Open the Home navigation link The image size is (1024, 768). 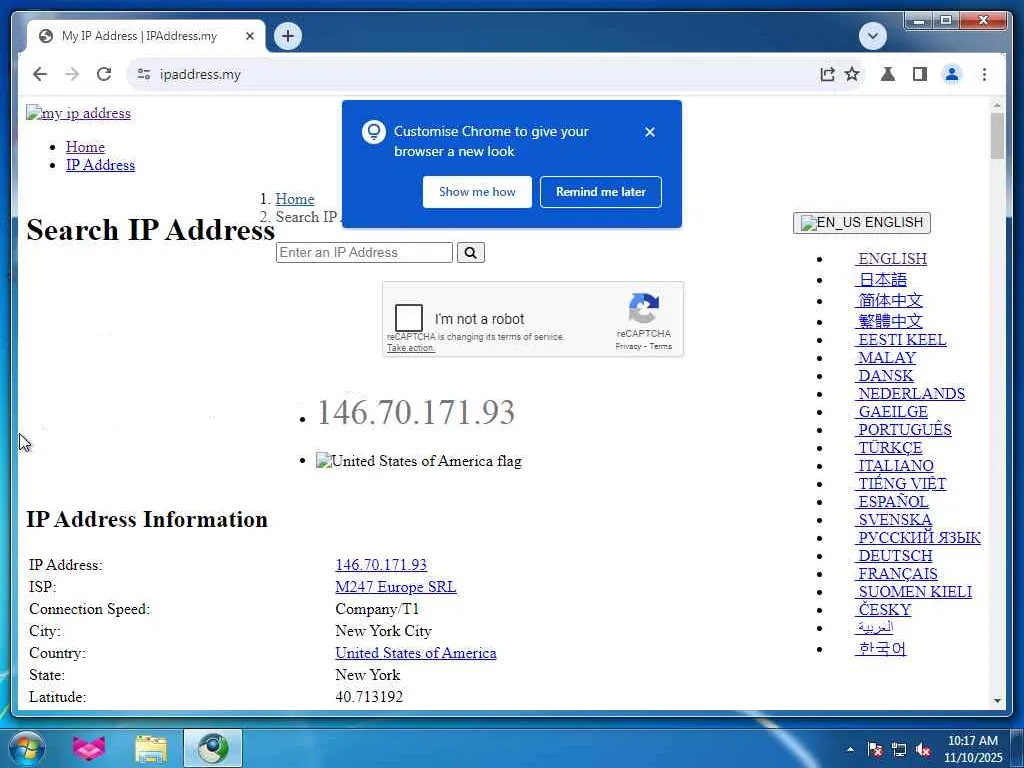pos(85,147)
